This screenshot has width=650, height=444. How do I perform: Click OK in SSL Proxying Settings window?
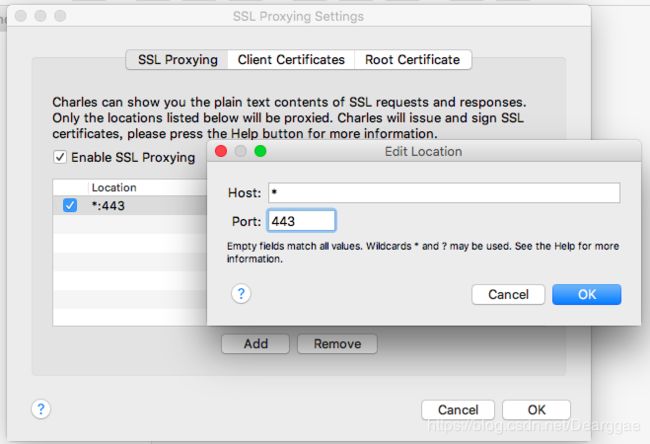click(x=536, y=410)
